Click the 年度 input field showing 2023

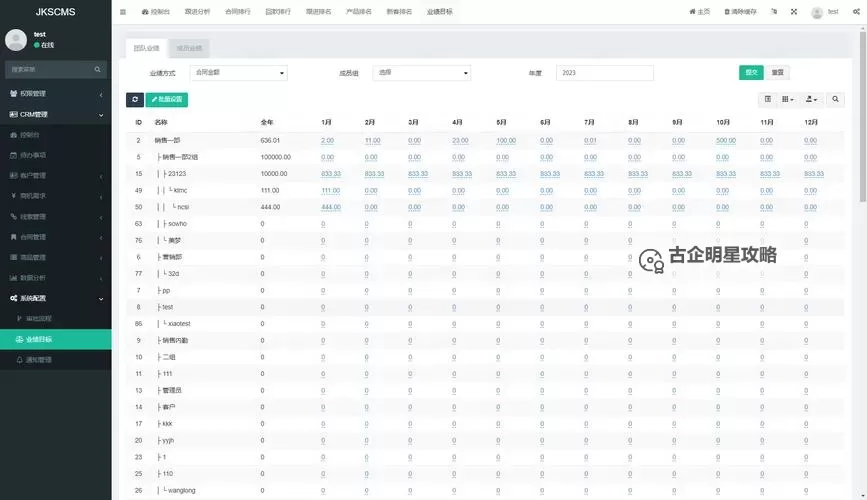tap(604, 73)
